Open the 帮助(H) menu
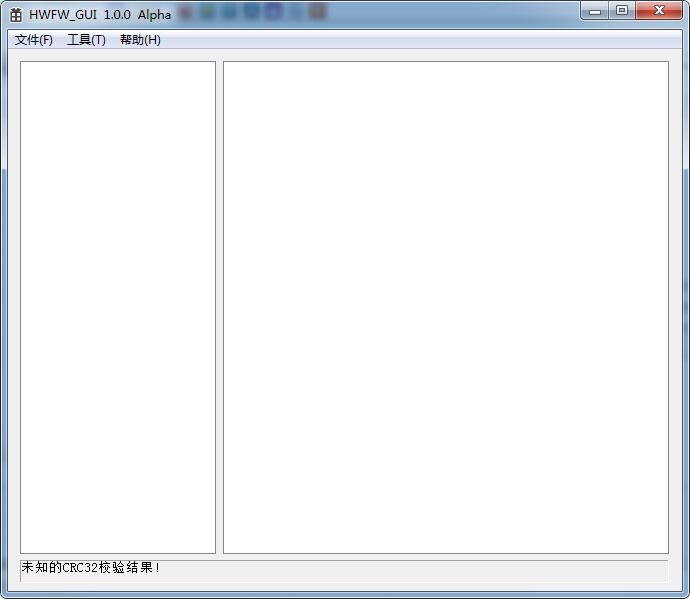This screenshot has width=690, height=599. click(140, 40)
